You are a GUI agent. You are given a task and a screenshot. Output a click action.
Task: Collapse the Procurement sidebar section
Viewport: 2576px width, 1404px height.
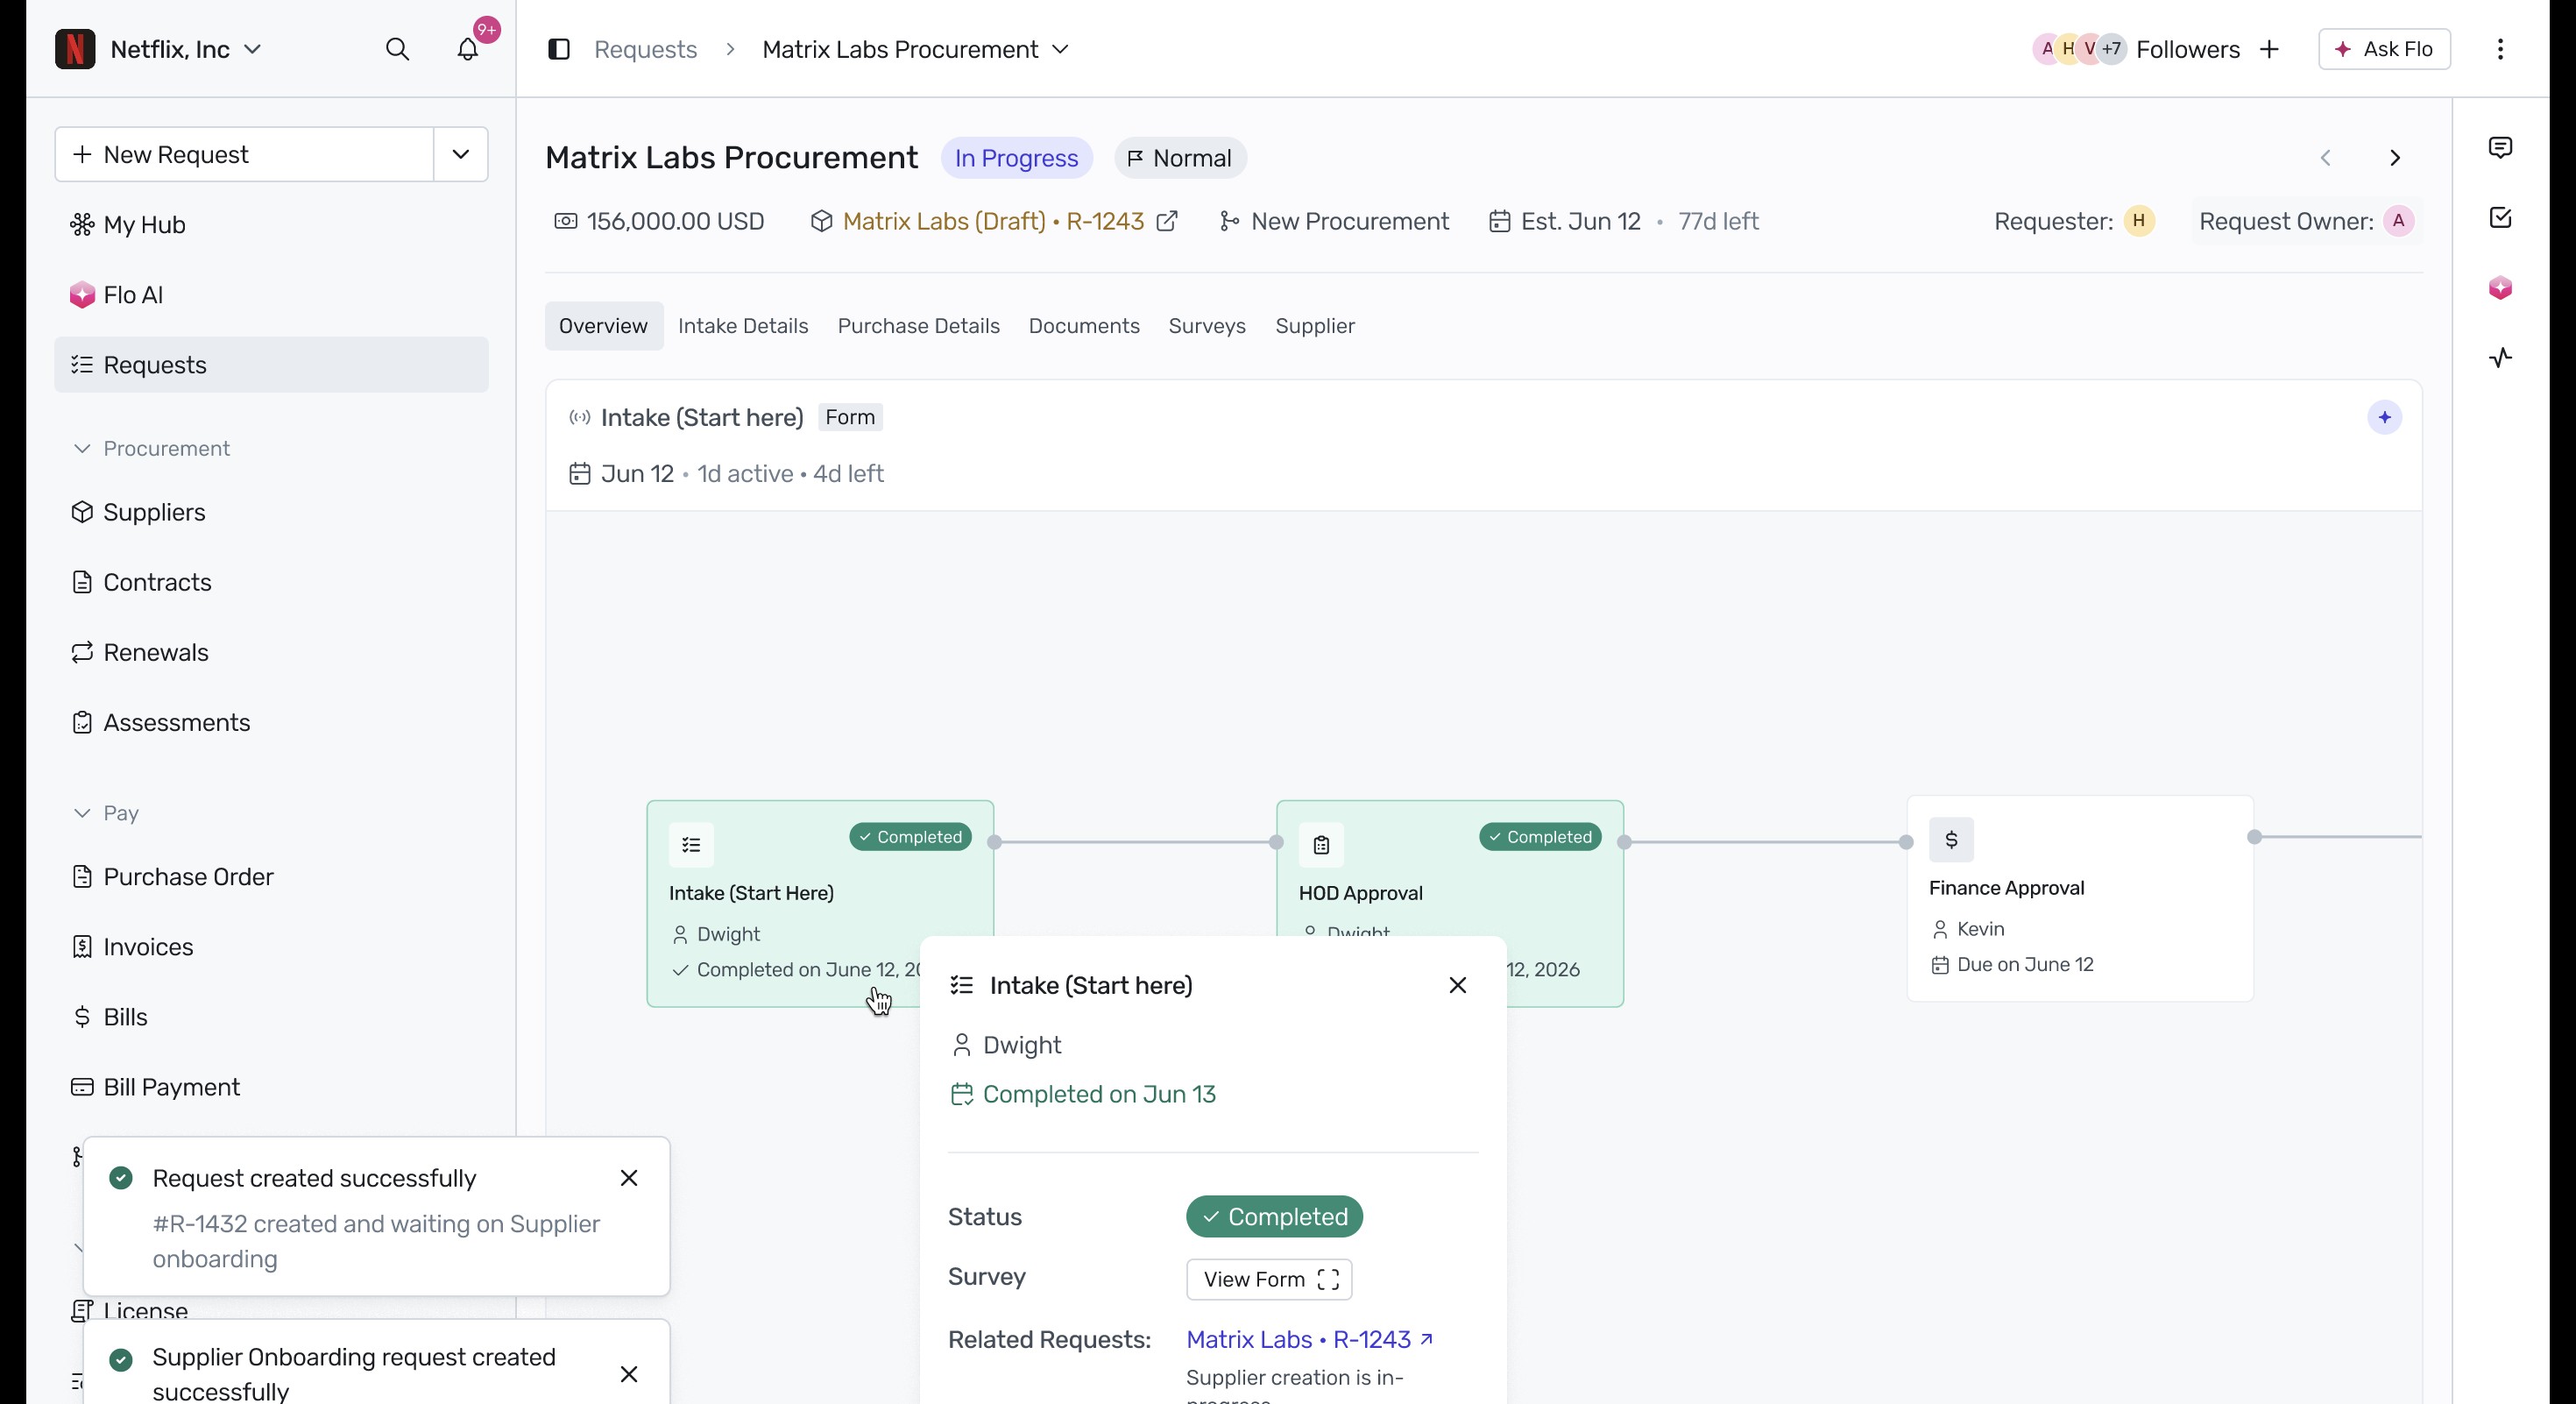click(x=82, y=448)
